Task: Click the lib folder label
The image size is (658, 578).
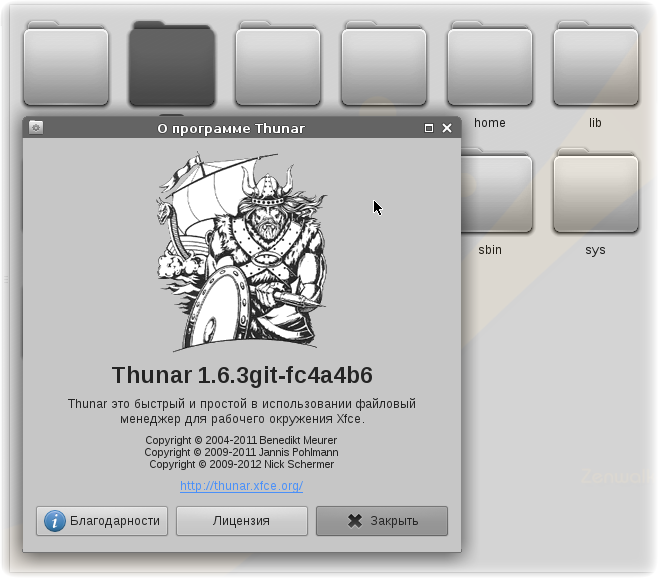Action: (595, 123)
